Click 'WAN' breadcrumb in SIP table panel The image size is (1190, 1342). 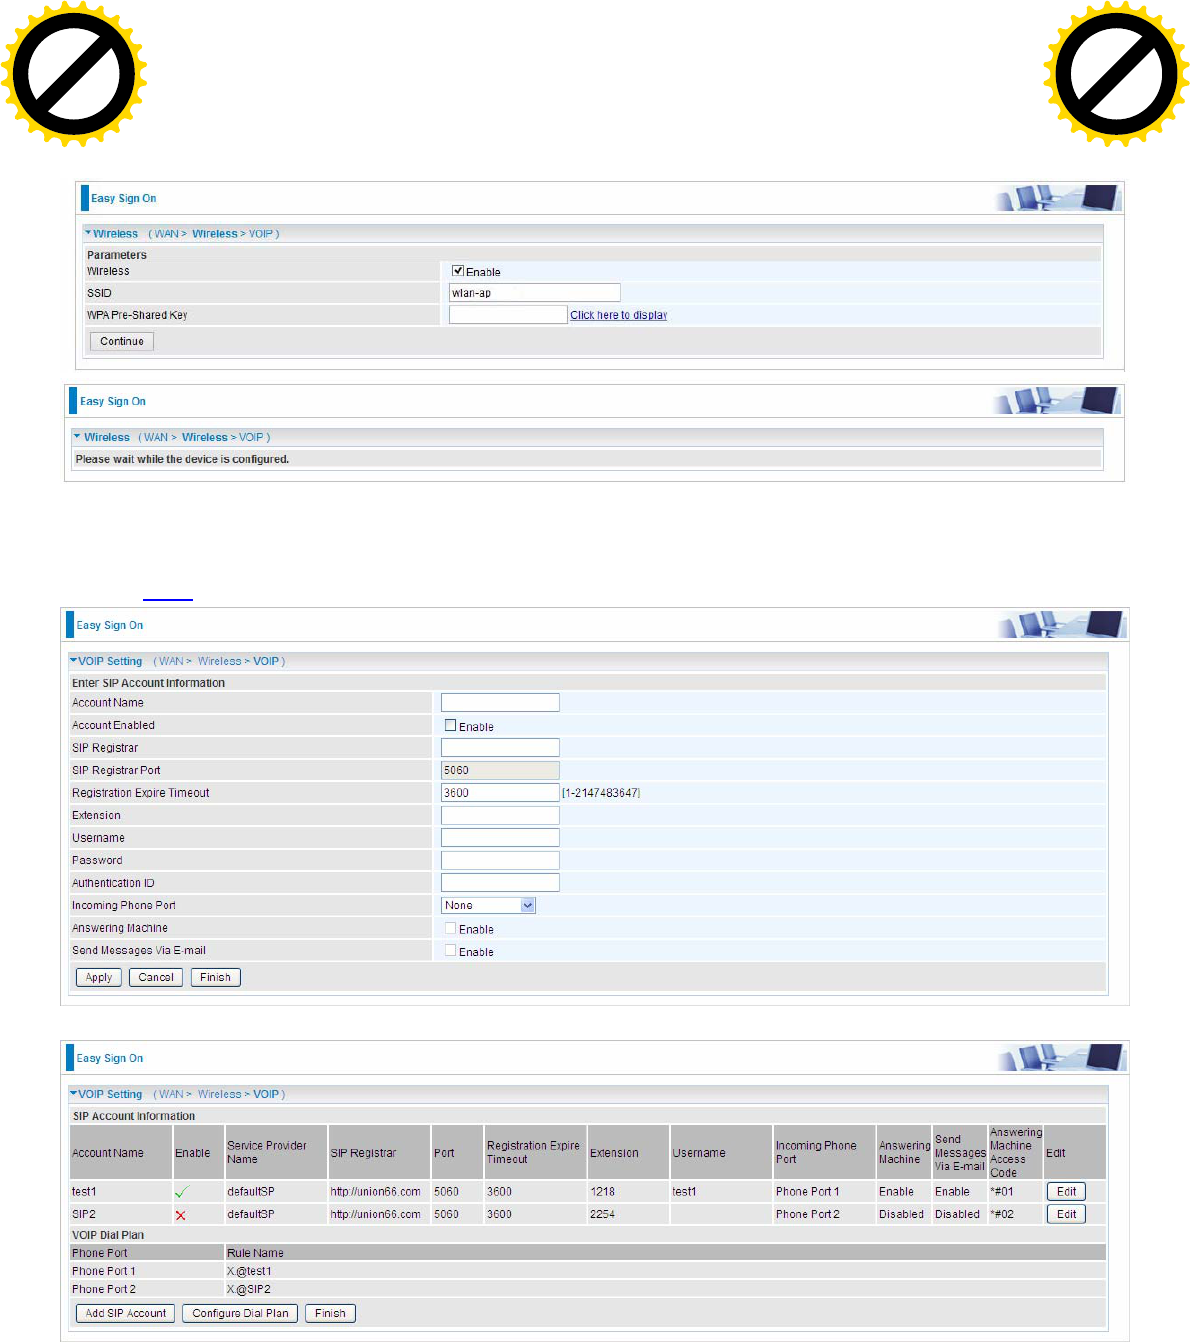(x=171, y=1094)
